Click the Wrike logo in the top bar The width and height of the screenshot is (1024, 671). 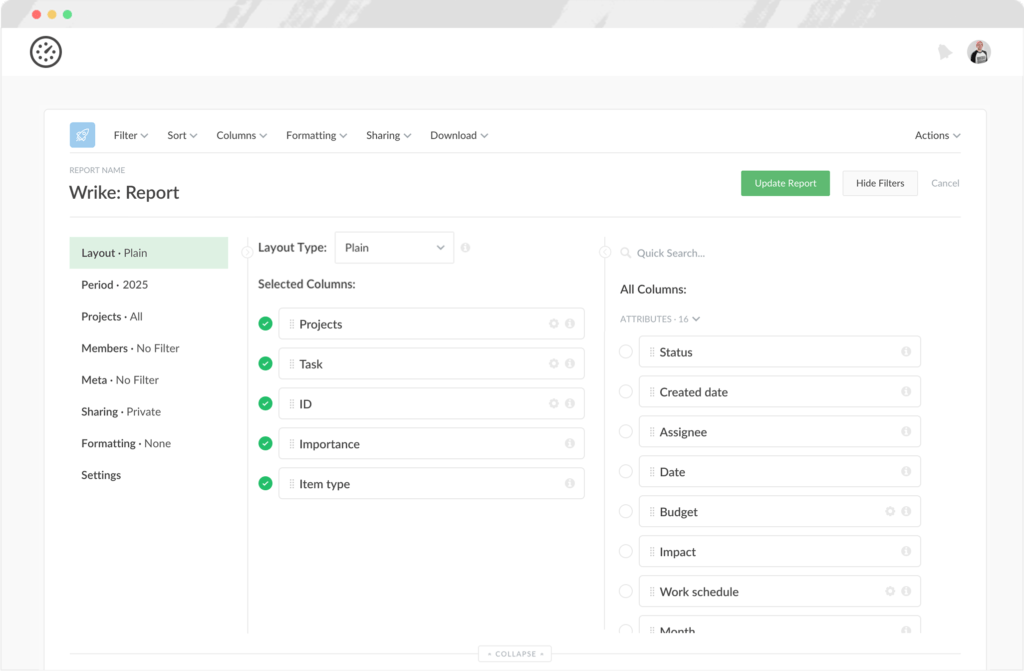pos(47,51)
